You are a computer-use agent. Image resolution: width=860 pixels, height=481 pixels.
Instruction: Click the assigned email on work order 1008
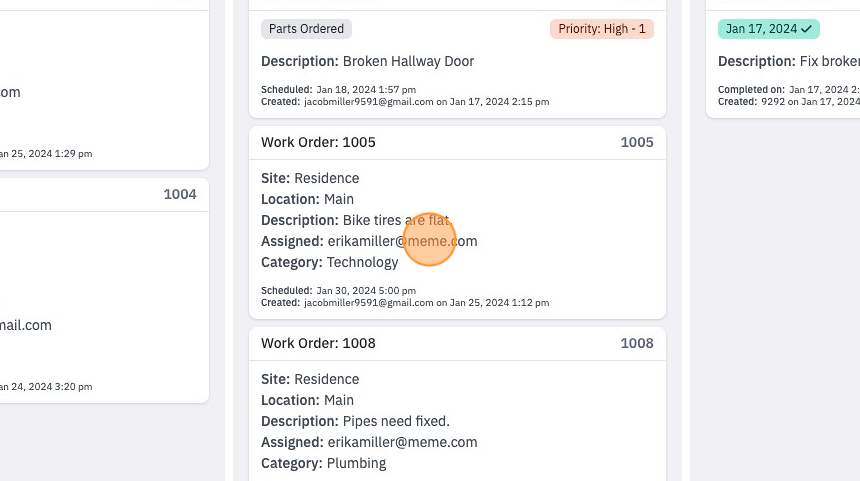(x=403, y=442)
